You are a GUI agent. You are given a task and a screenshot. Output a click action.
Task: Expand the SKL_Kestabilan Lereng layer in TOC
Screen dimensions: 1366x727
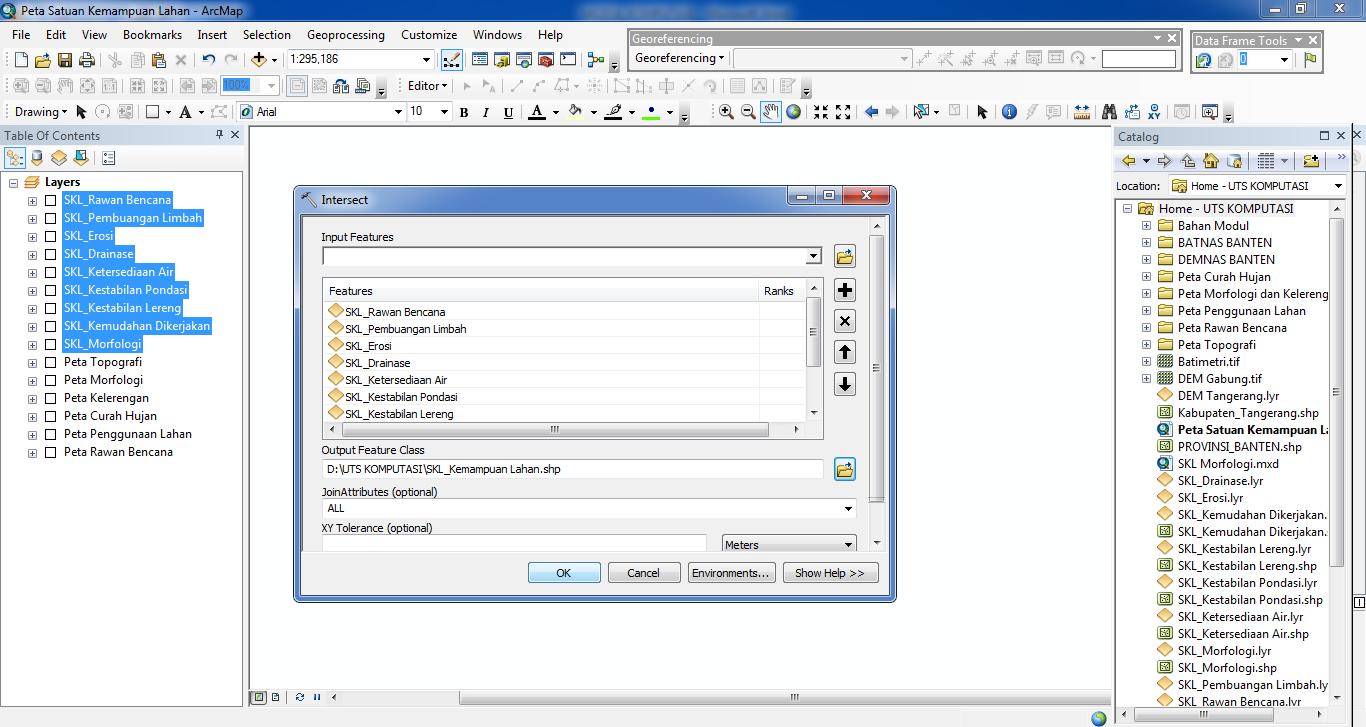(x=32, y=308)
